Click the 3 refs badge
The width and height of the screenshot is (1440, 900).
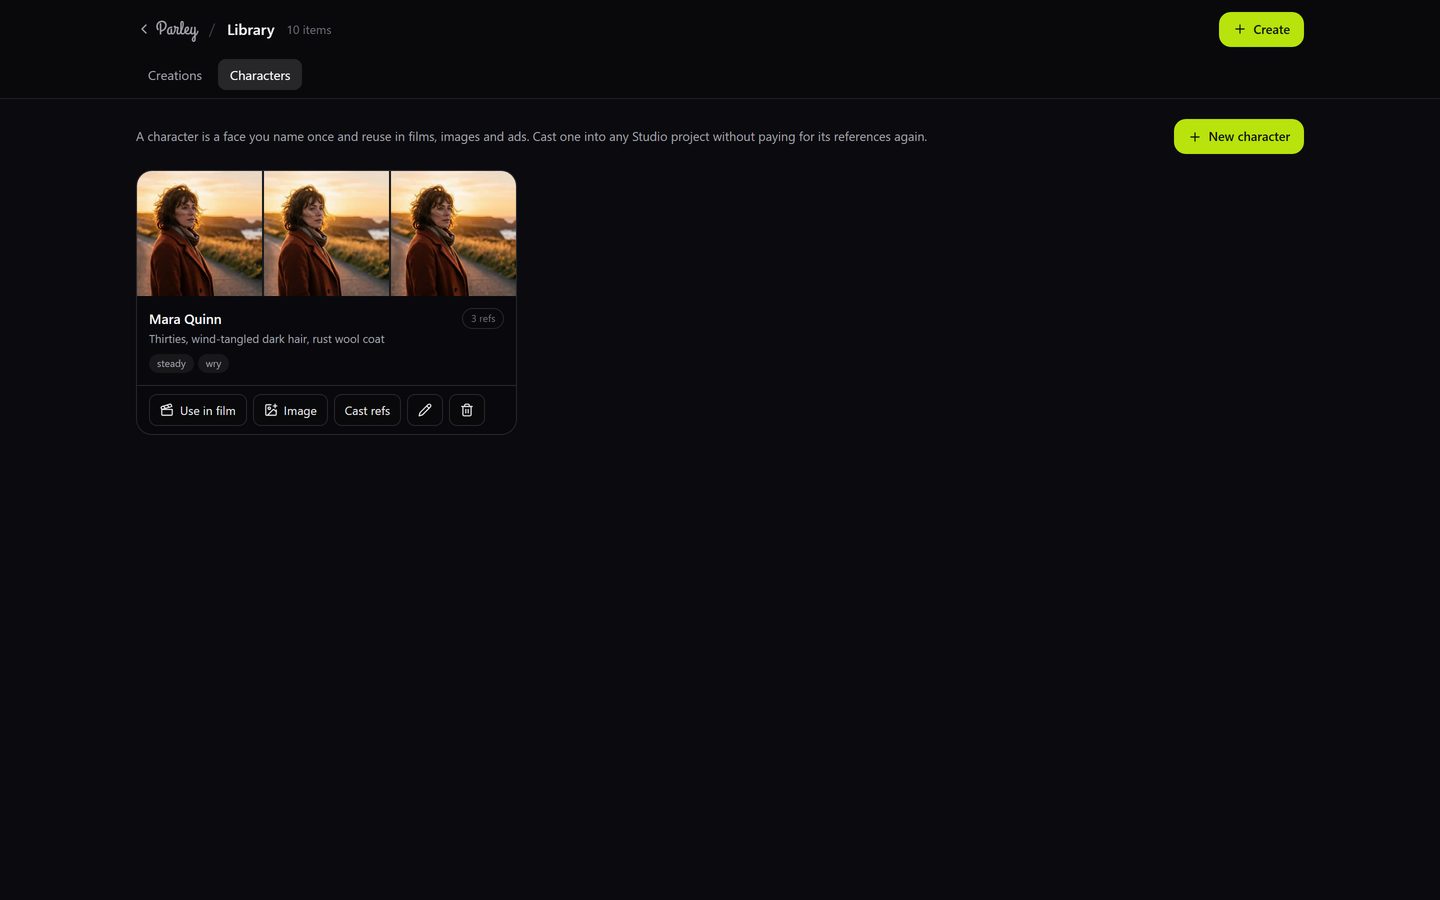[483, 318]
